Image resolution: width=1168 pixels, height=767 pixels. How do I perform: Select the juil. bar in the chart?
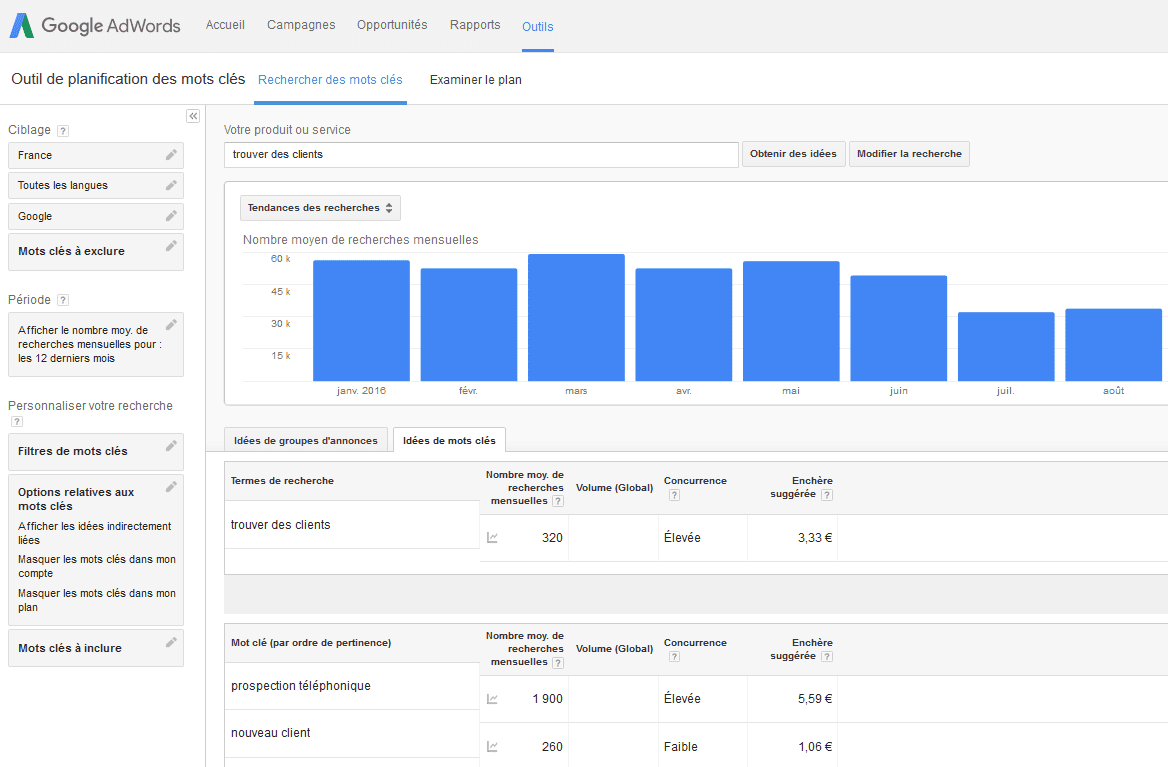(x=1006, y=347)
